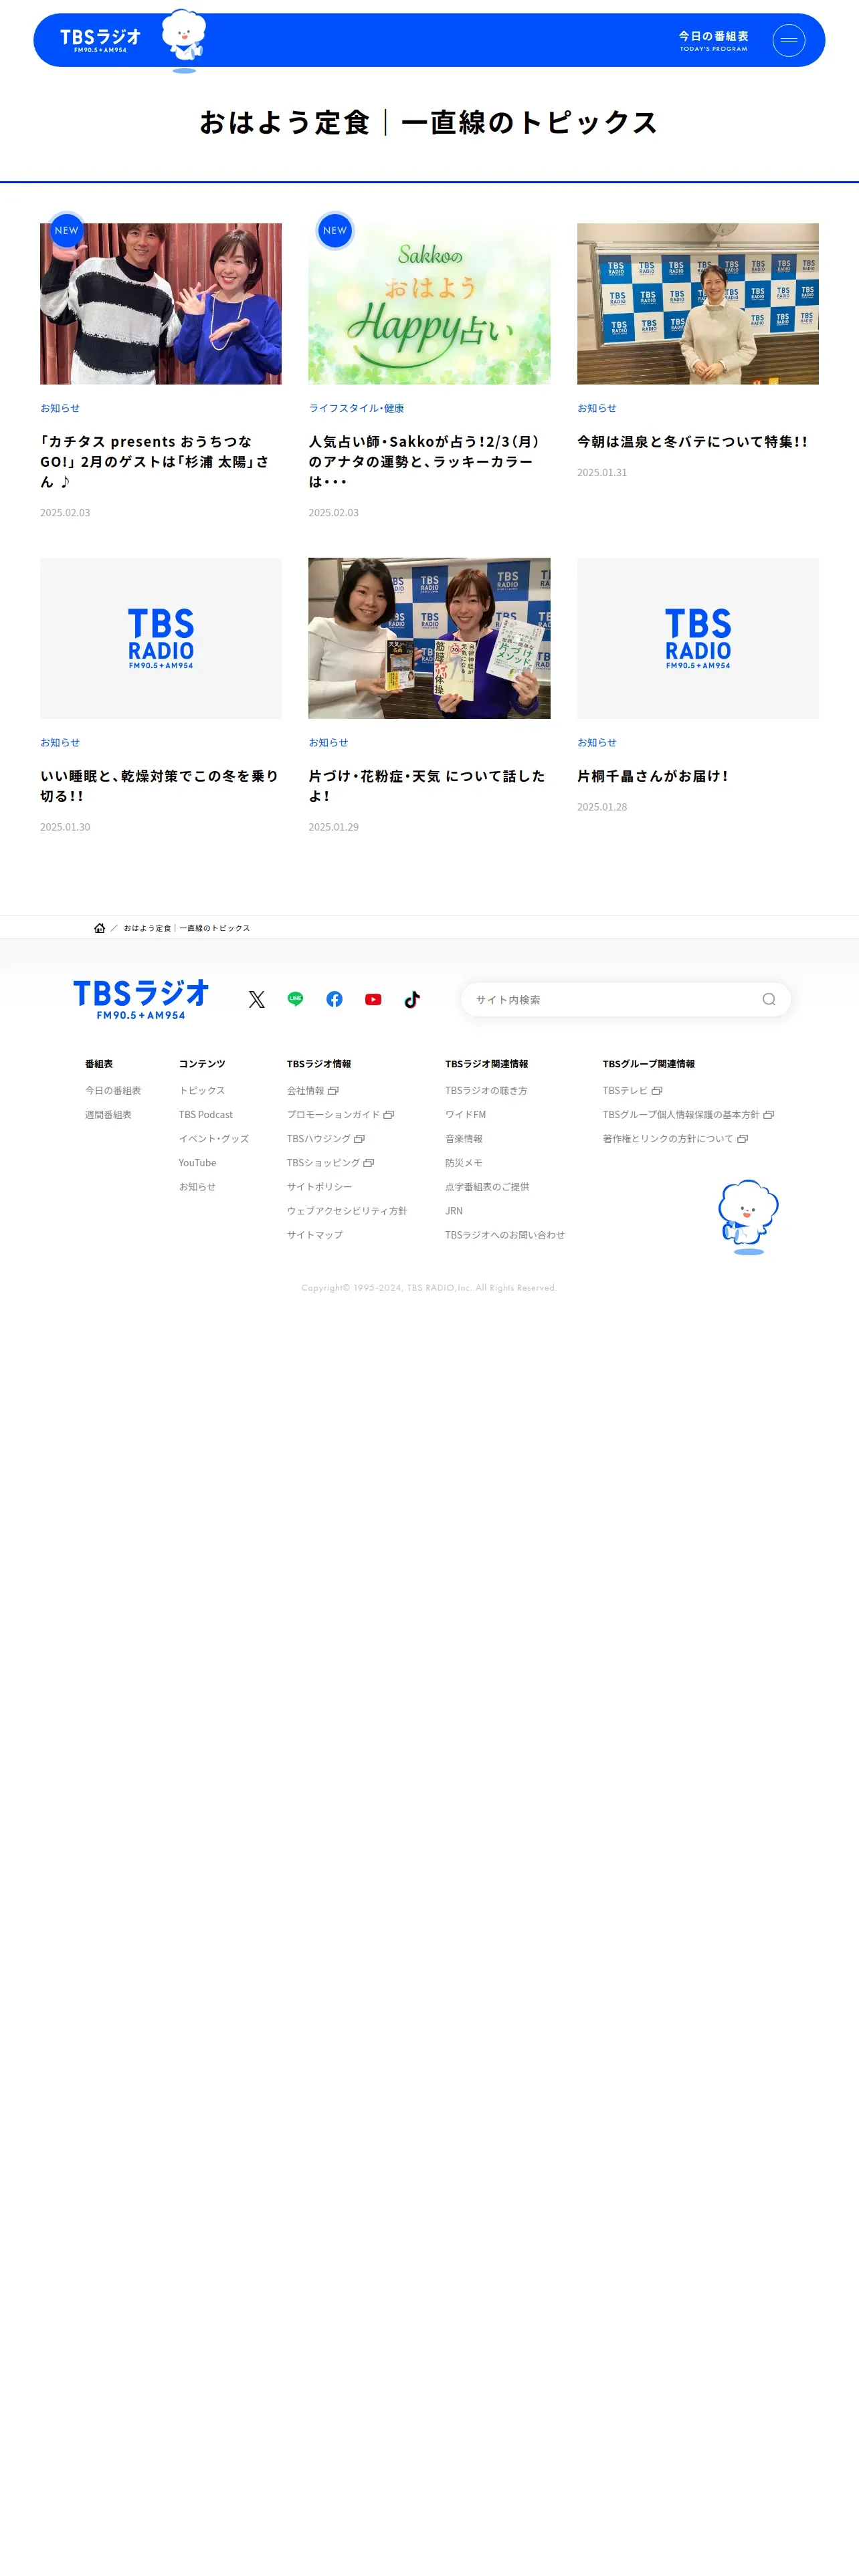This screenshot has height=2576, width=859.
Task: Open the Sakkoのおはよう Happy占い thumbnail
Action: pos(429,304)
